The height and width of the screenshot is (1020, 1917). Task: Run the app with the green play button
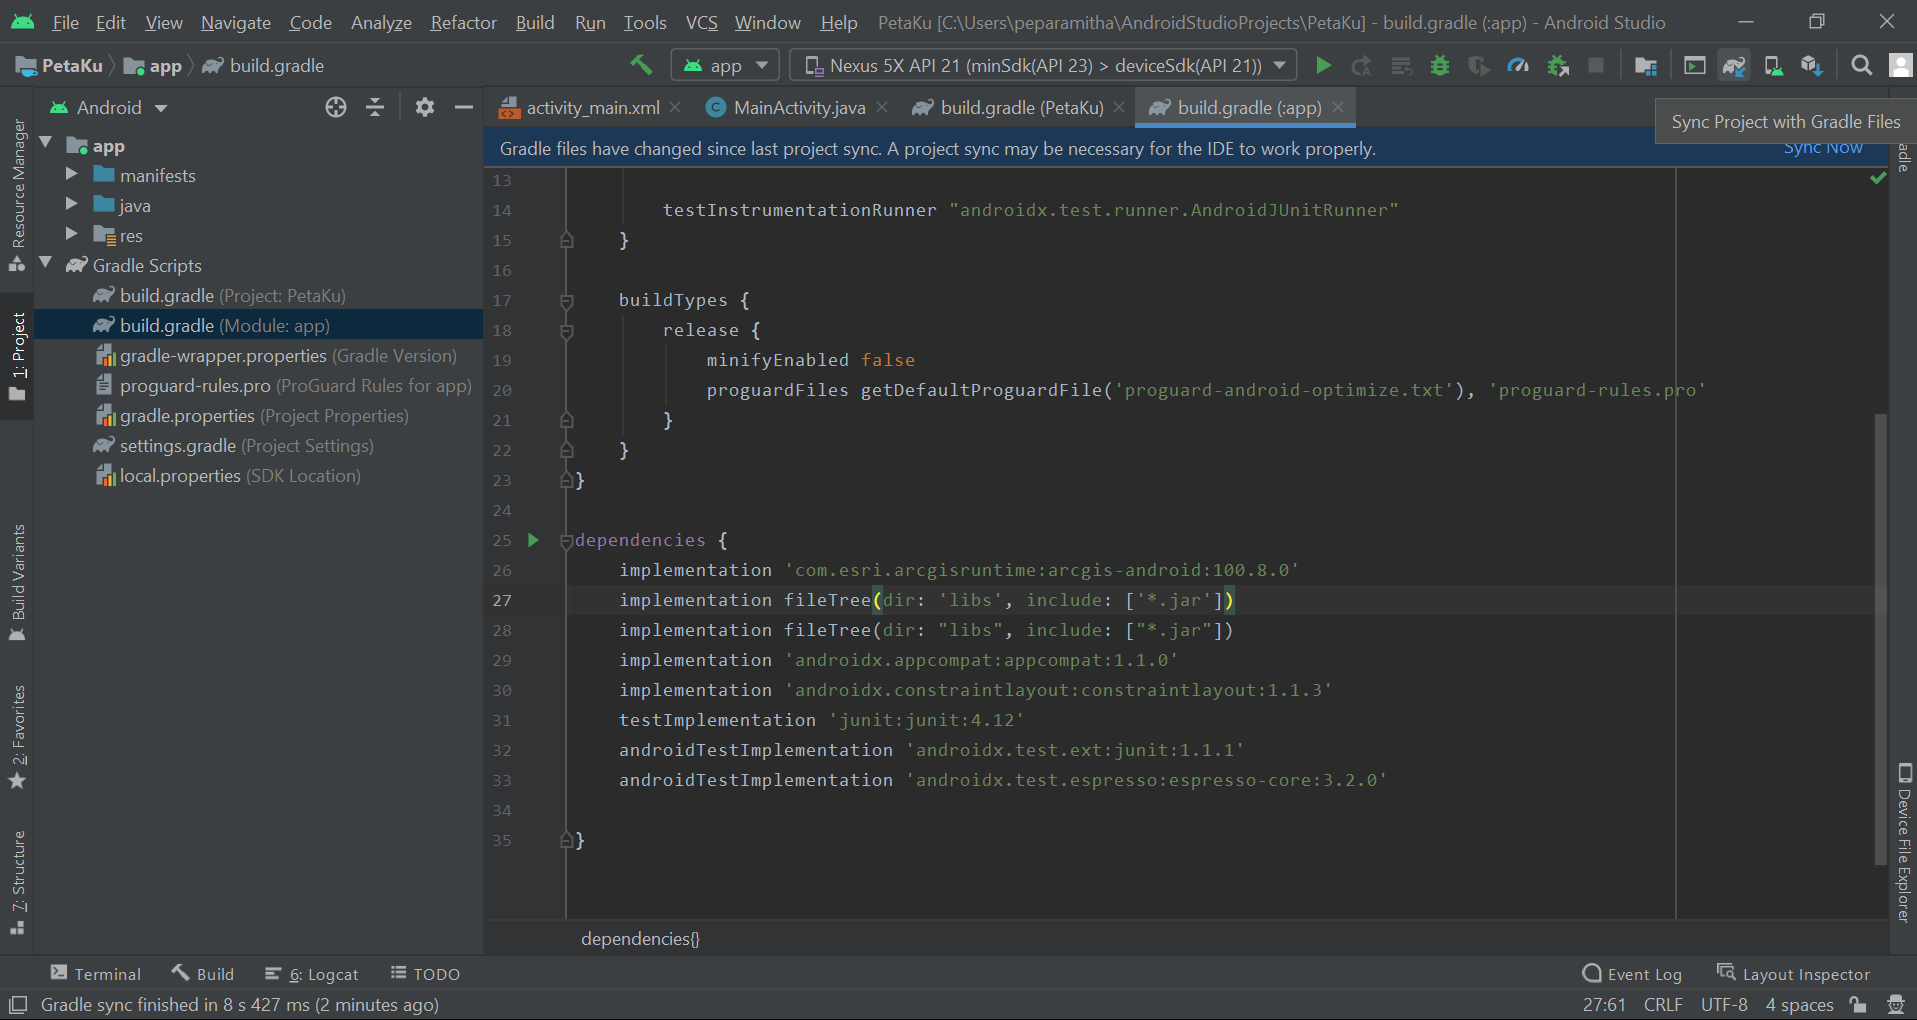[x=1323, y=65]
